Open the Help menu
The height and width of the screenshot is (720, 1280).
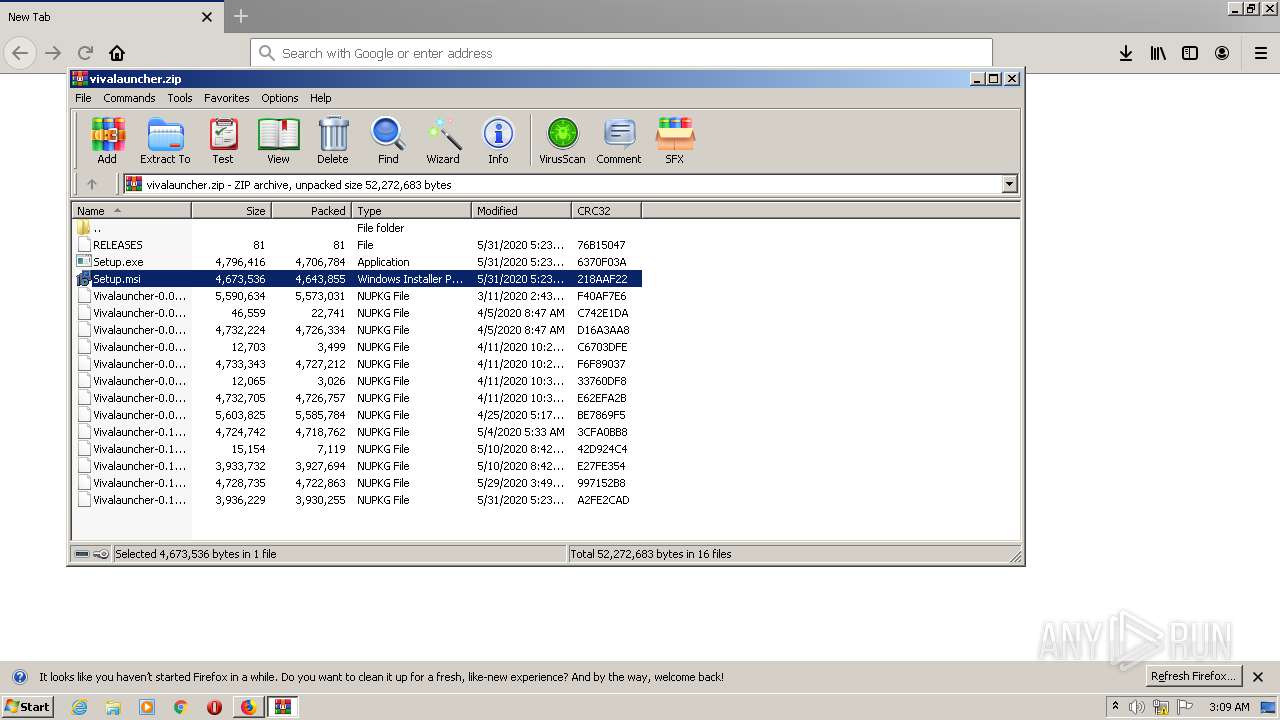tap(321, 98)
